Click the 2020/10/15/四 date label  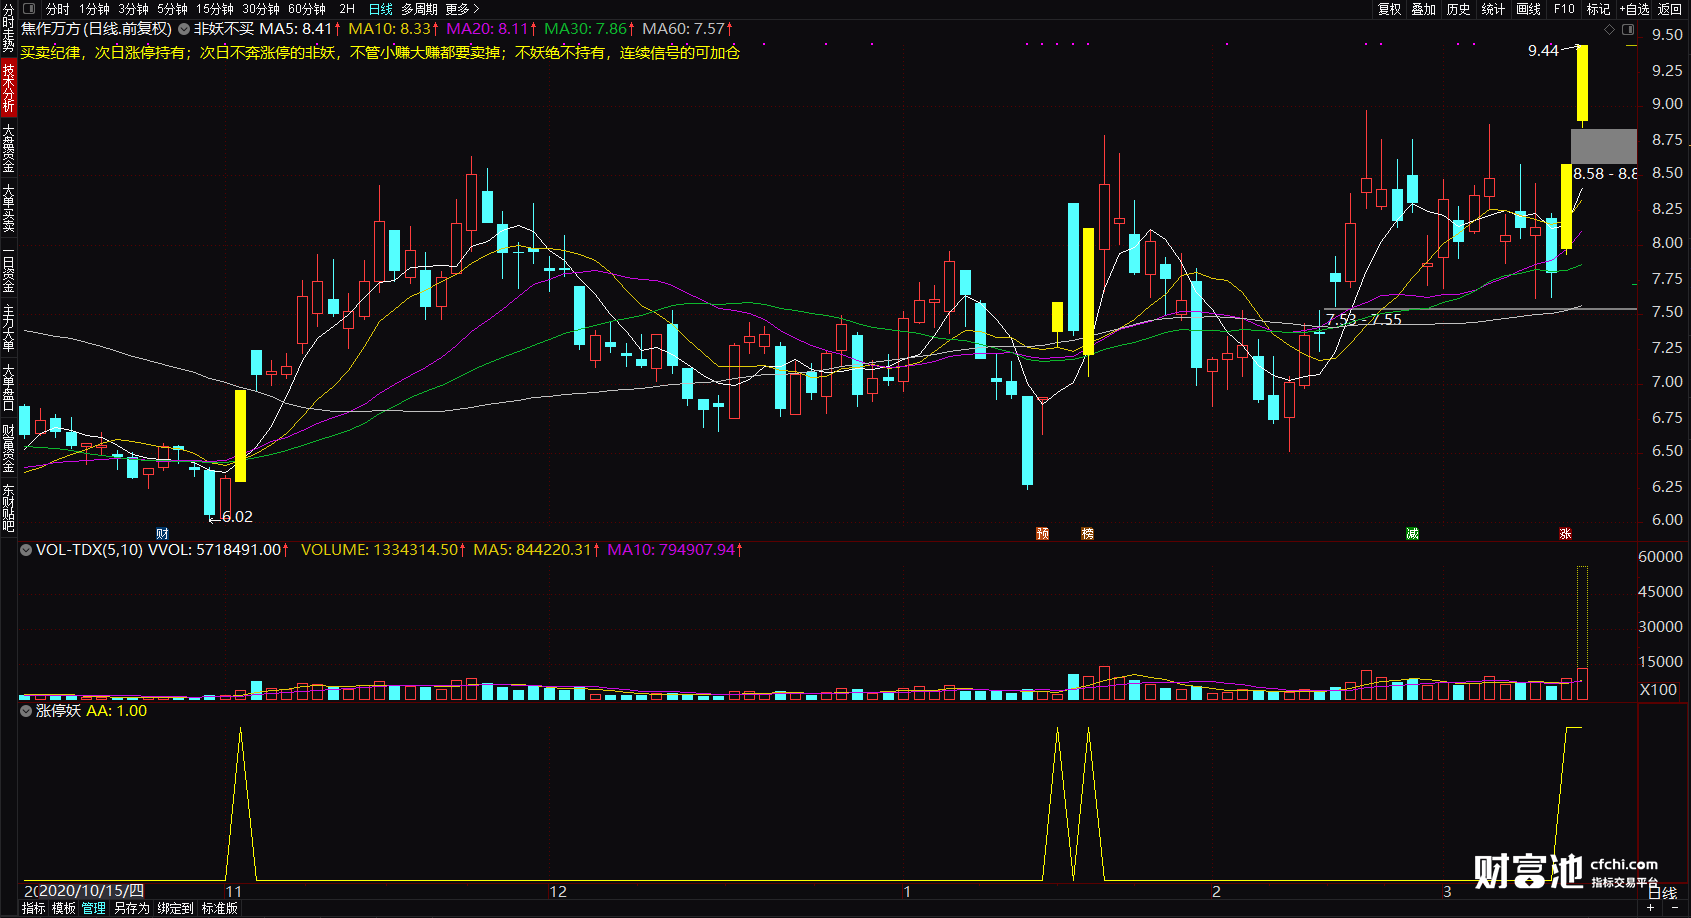(x=90, y=891)
